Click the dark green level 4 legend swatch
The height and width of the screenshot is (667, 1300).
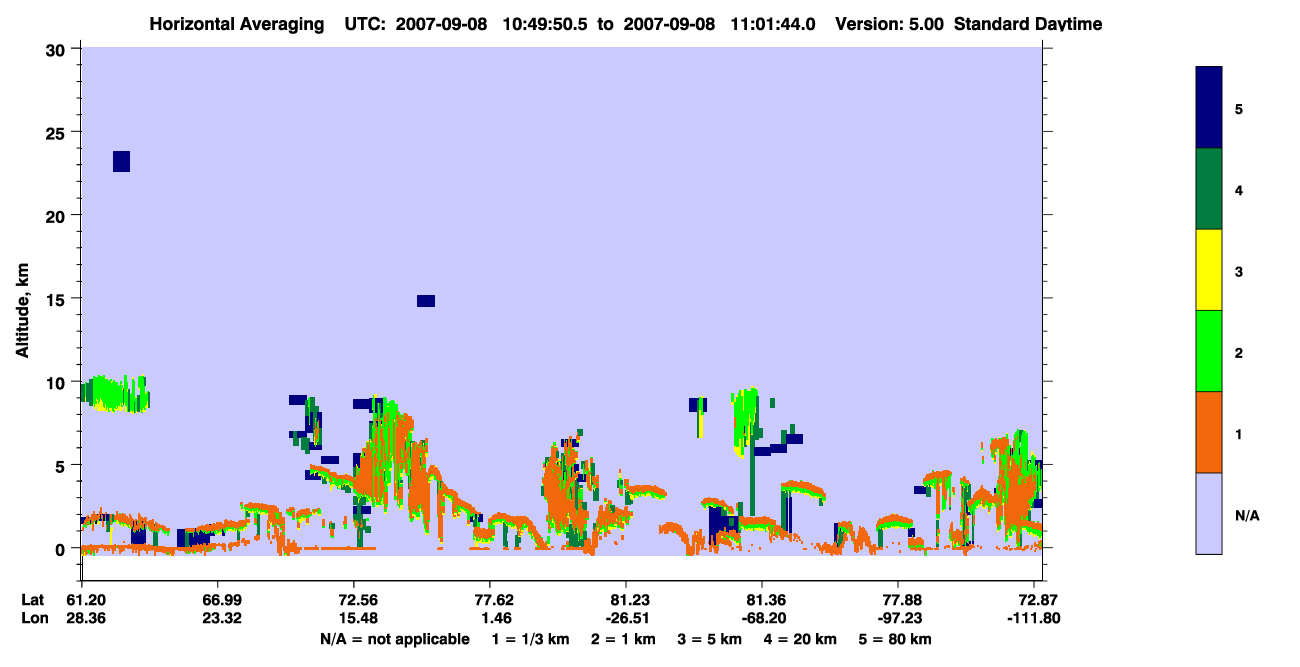[x=1209, y=189]
